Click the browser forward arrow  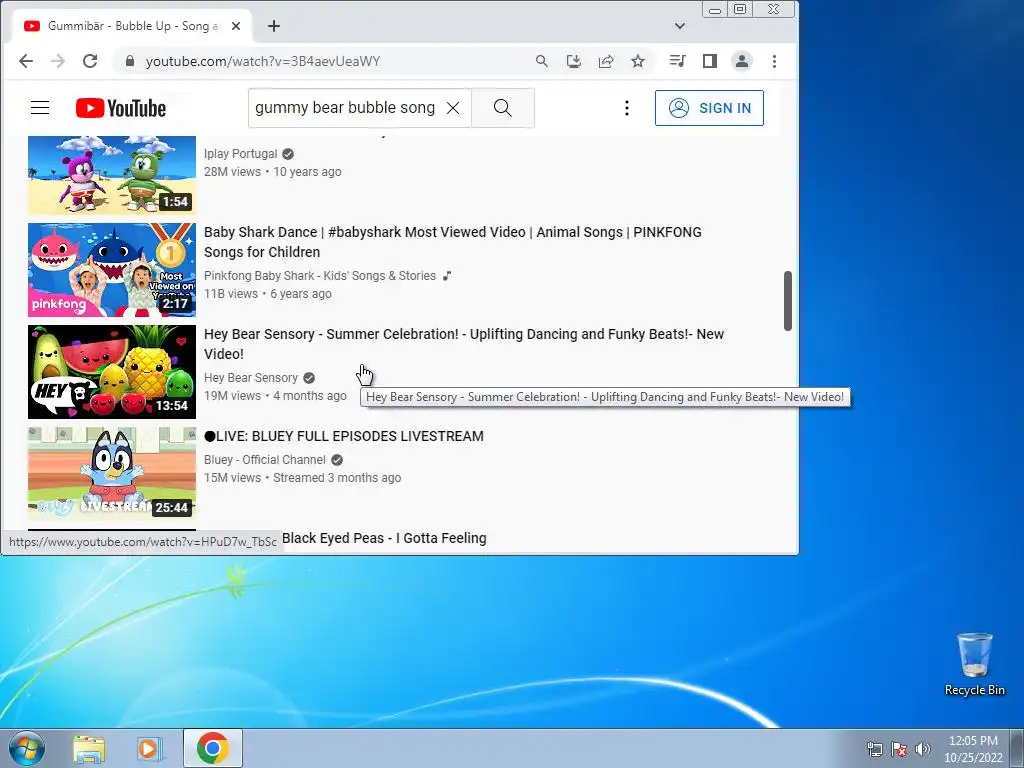click(58, 61)
